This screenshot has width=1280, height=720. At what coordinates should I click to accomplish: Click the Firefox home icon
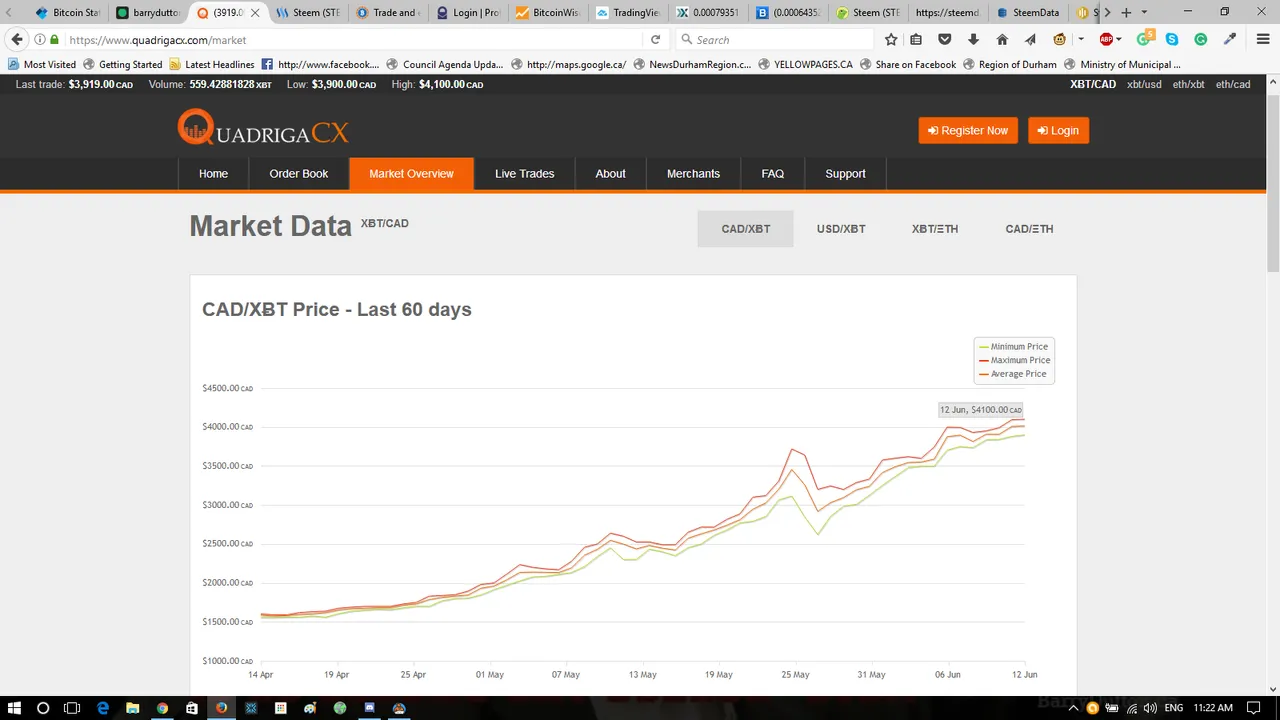1002,40
